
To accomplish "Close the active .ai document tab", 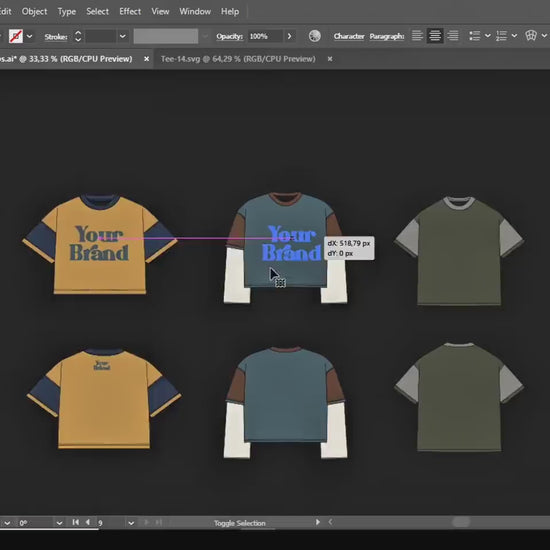I will coord(147,59).
